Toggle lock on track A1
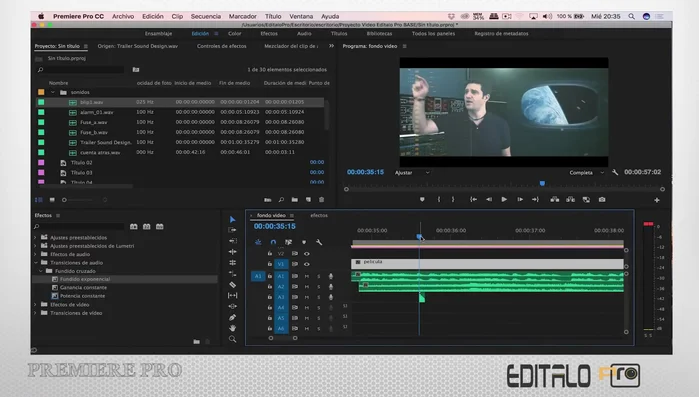Screen dimensions: 699x397 click(x=270, y=276)
